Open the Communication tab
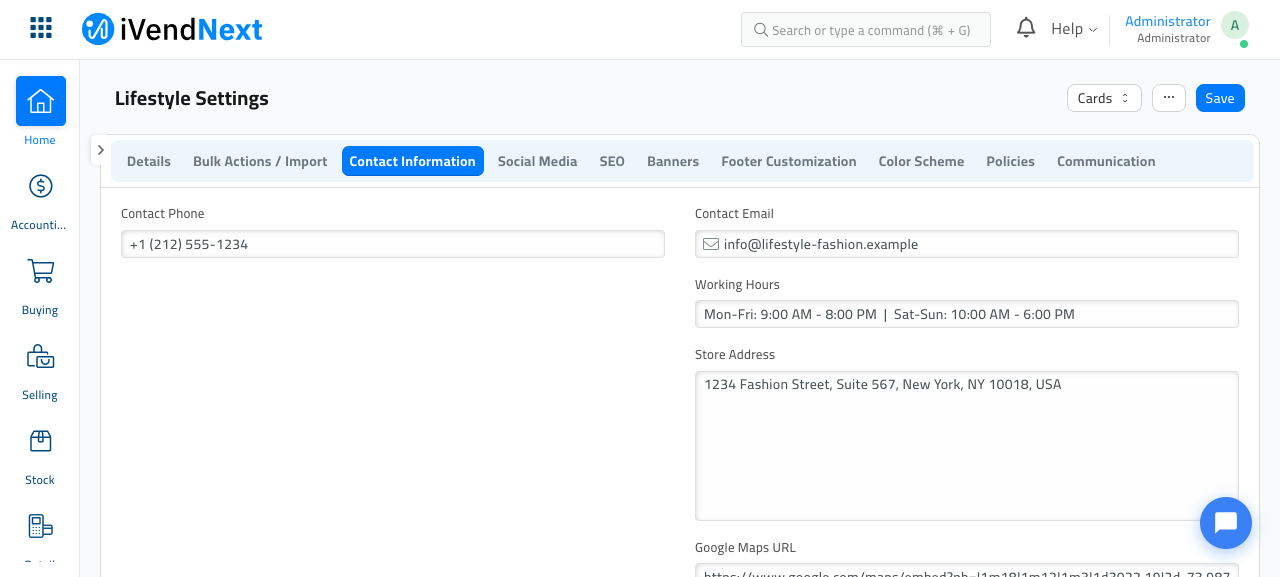The height and width of the screenshot is (577, 1280). (x=1106, y=161)
